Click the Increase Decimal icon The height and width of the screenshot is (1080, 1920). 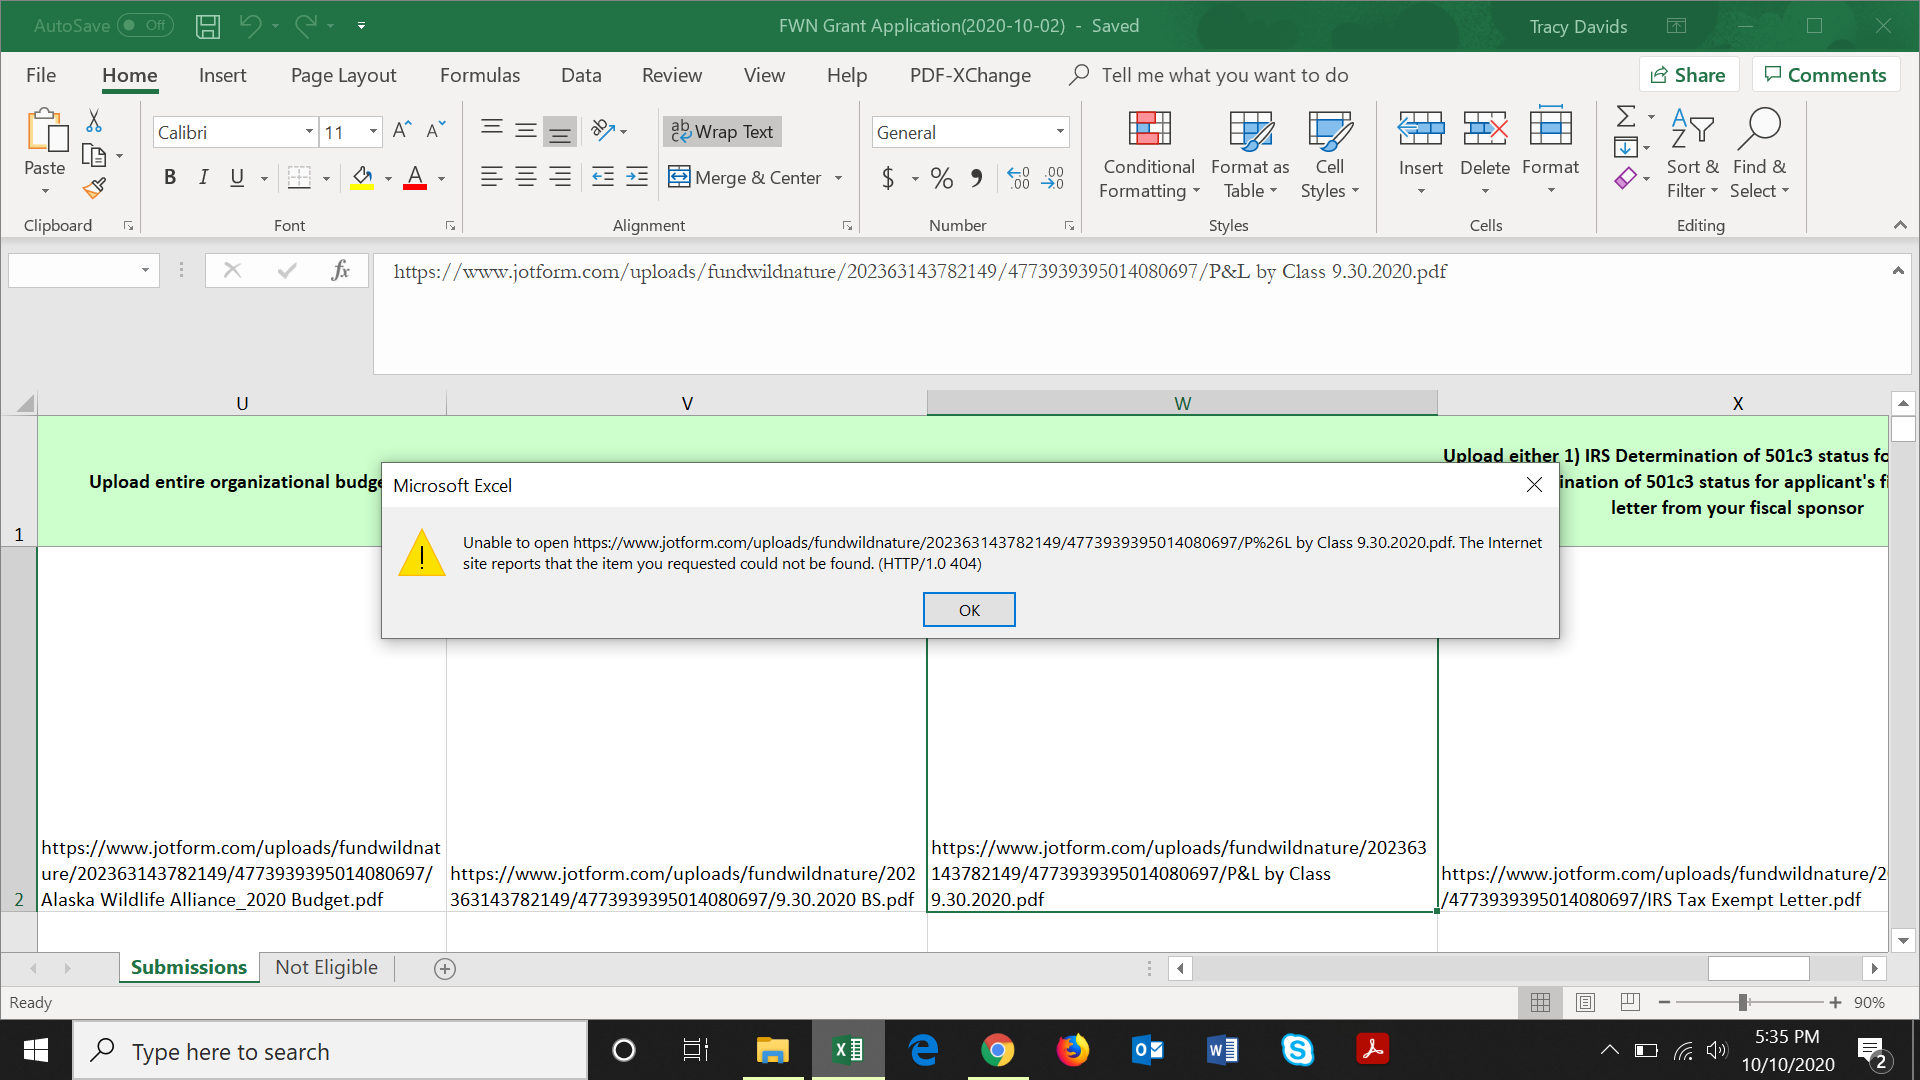click(x=1019, y=178)
